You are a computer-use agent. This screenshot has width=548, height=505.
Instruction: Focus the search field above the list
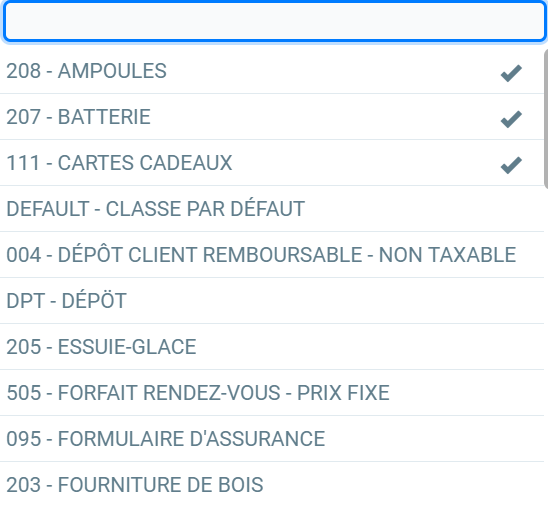point(275,22)
